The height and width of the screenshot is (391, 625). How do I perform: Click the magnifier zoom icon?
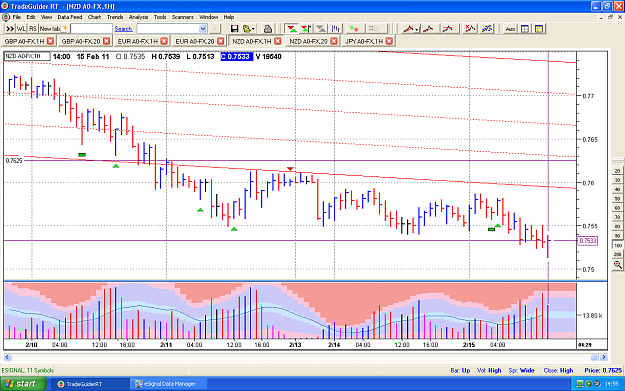pos(617,265)
